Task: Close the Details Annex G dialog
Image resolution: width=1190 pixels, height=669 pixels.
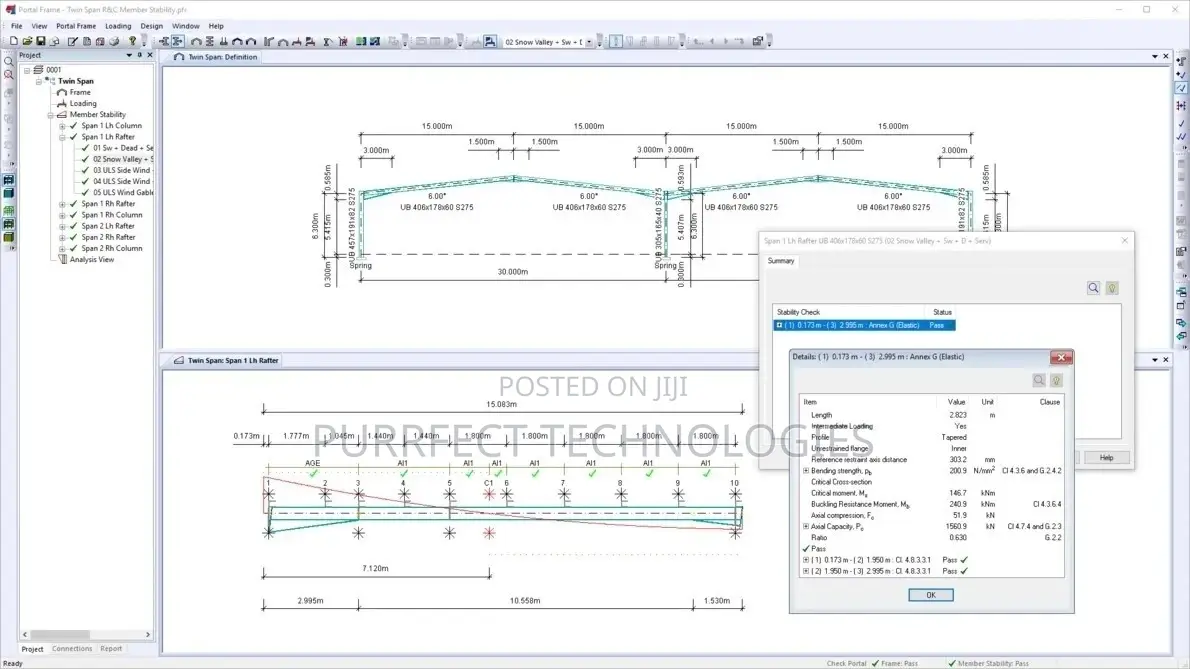Action: (1061, 357)
